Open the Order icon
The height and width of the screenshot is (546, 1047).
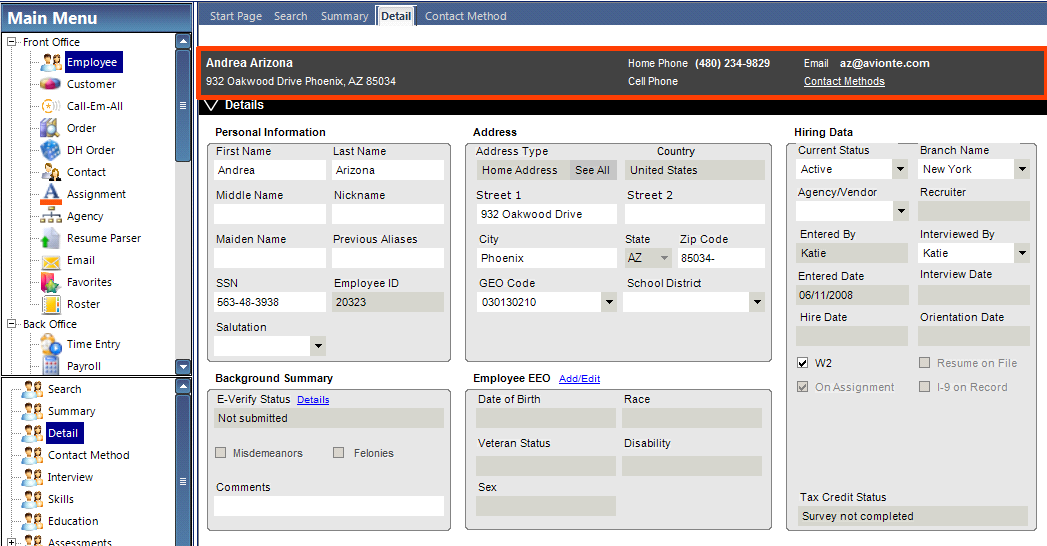coord(50,127)
